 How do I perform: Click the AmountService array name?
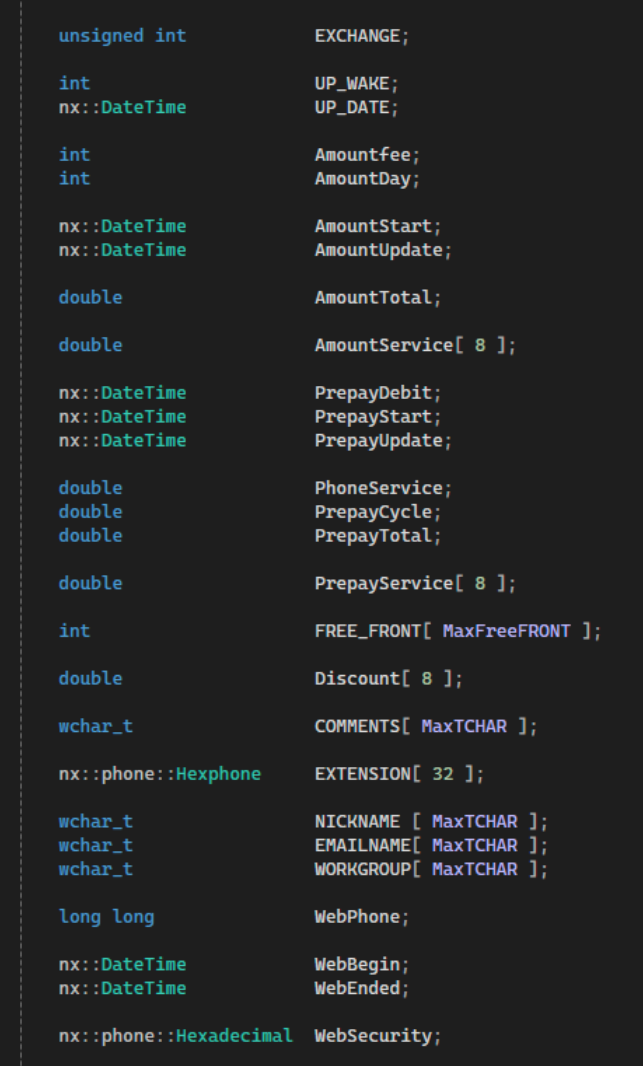[383, 345]
